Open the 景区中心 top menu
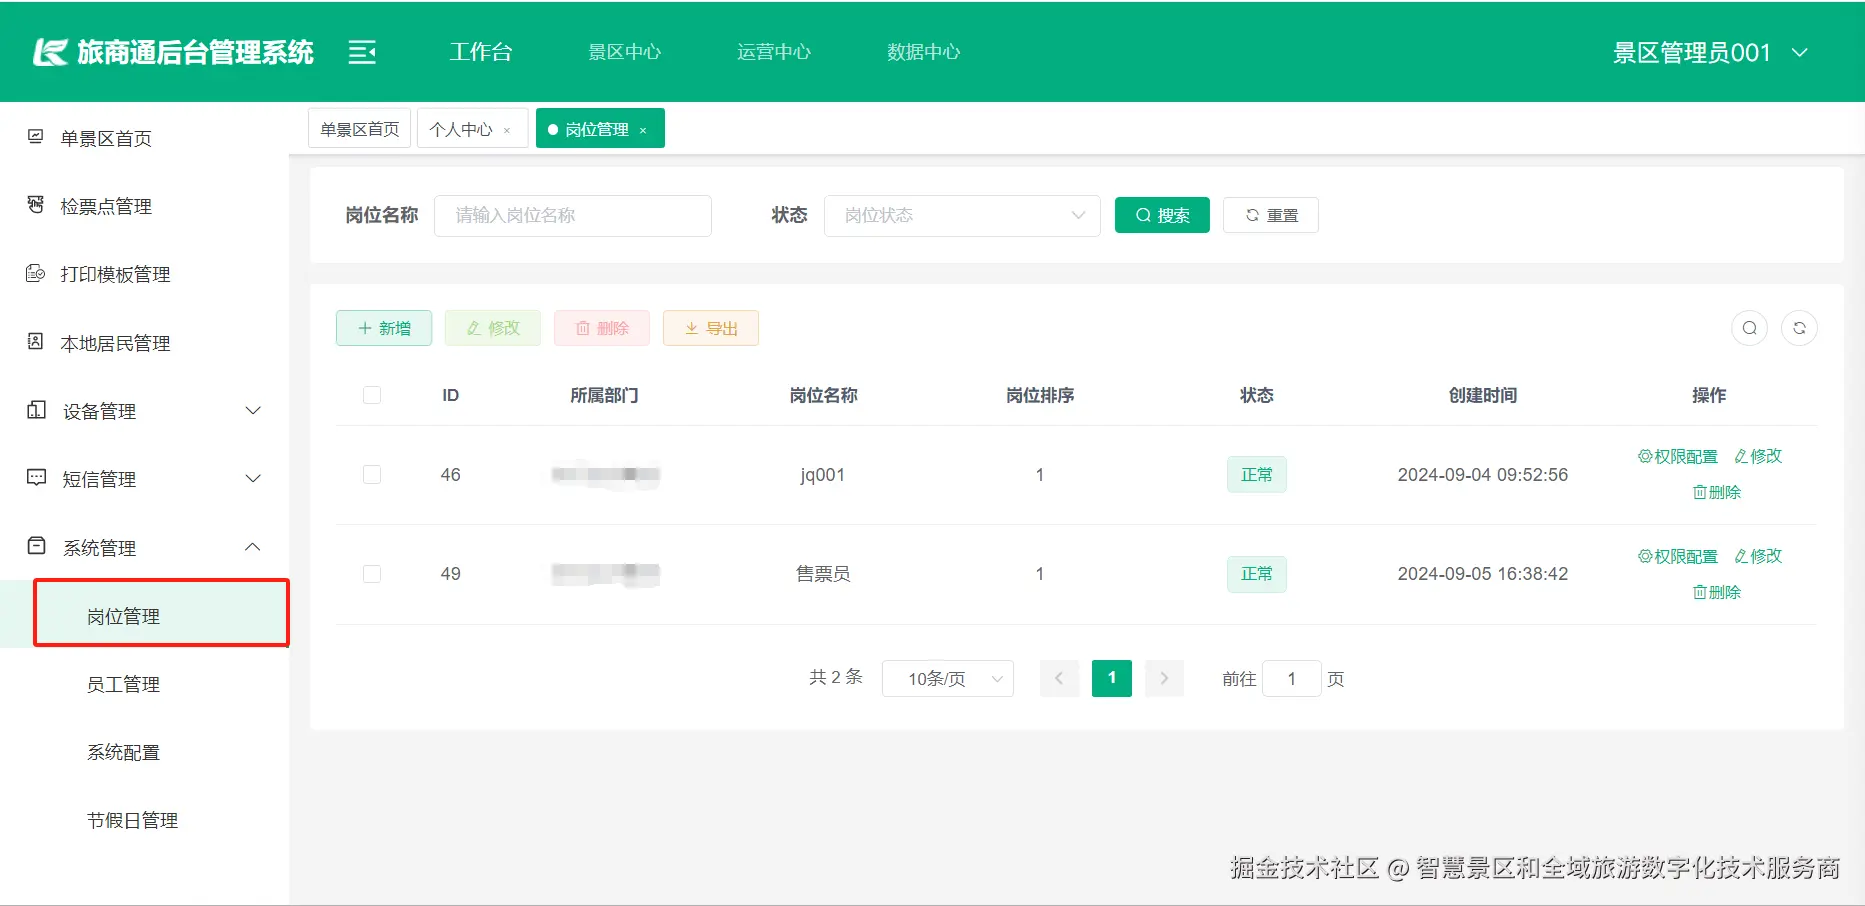1865x906 pixels. (625, 52)
